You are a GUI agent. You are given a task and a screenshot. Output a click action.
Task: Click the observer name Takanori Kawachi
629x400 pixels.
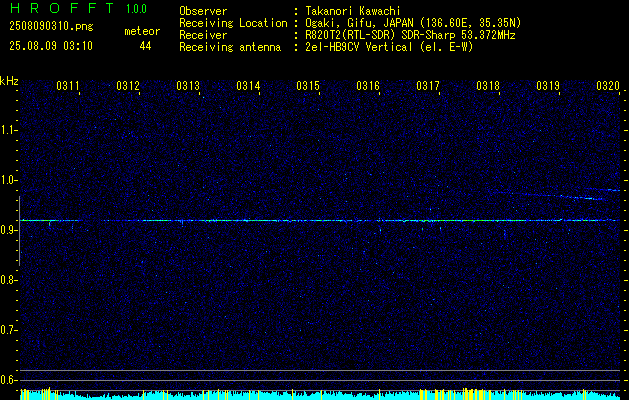click(351, 11)
